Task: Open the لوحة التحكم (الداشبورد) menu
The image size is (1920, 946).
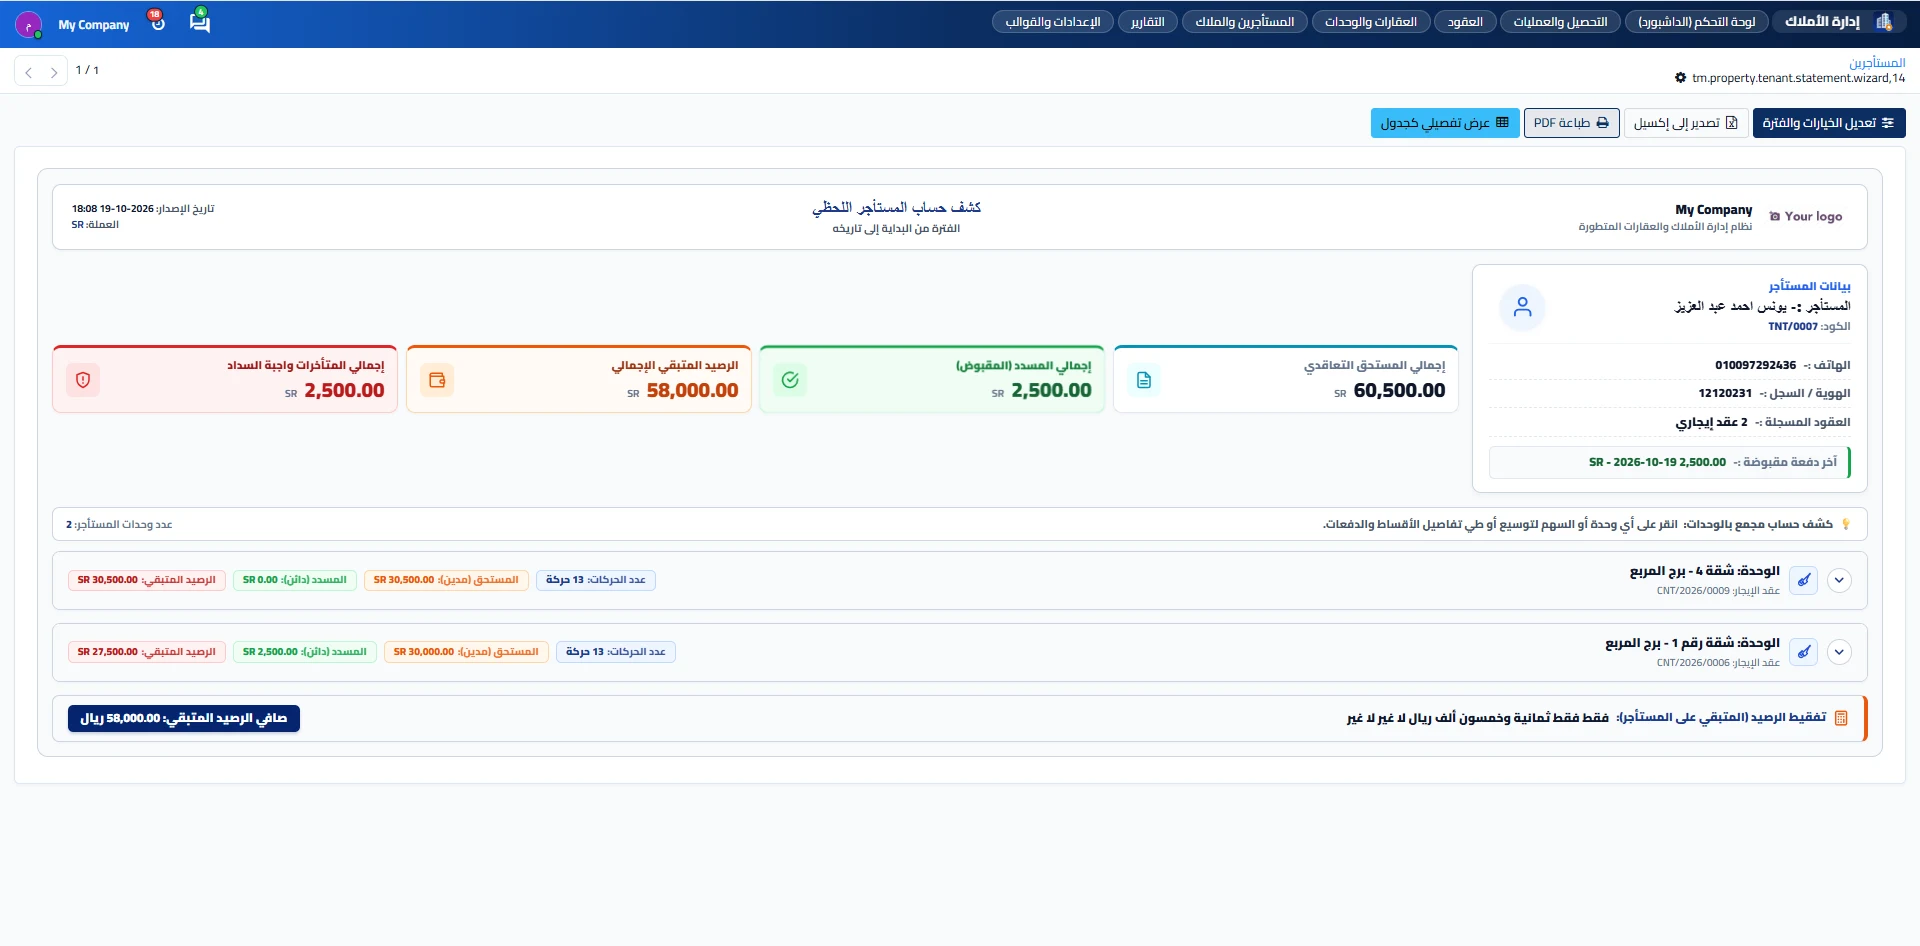Action: click(1696, 22)
